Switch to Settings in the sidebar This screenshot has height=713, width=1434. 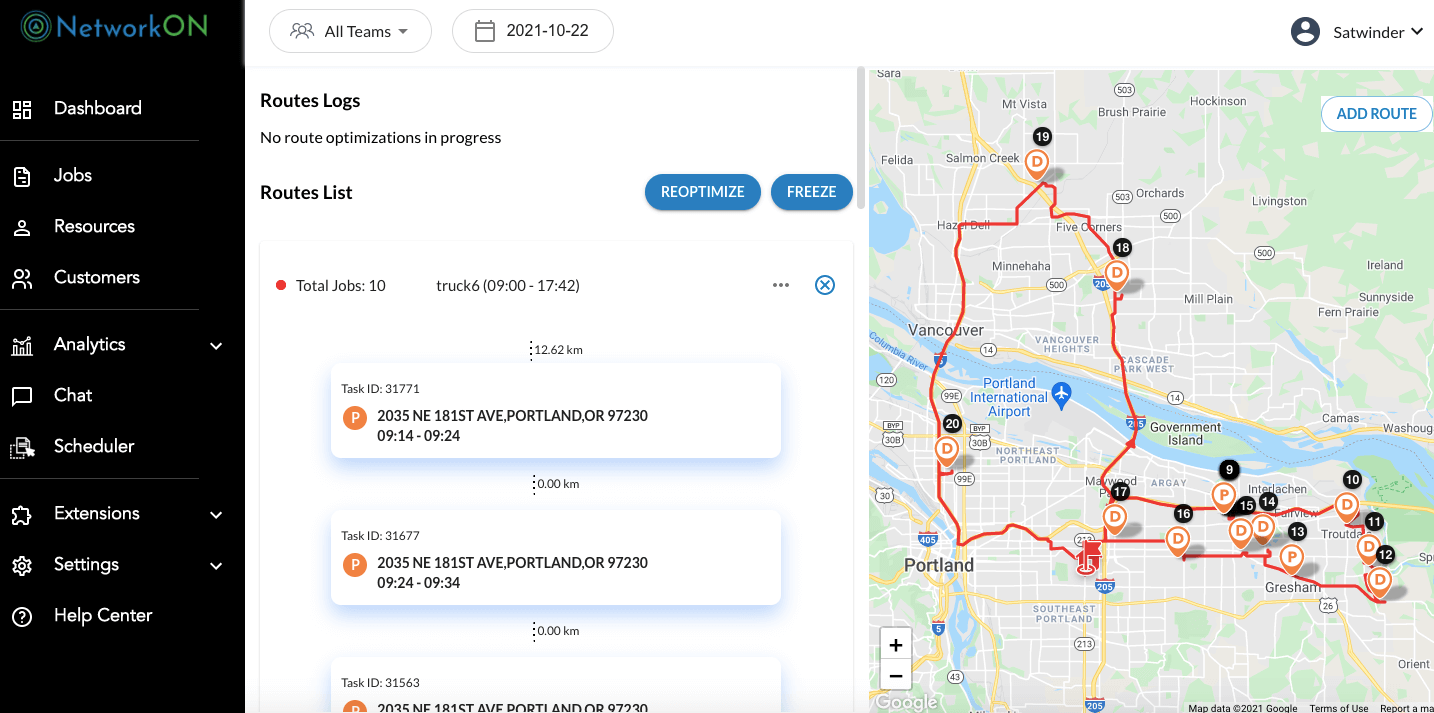coord(22,564)
